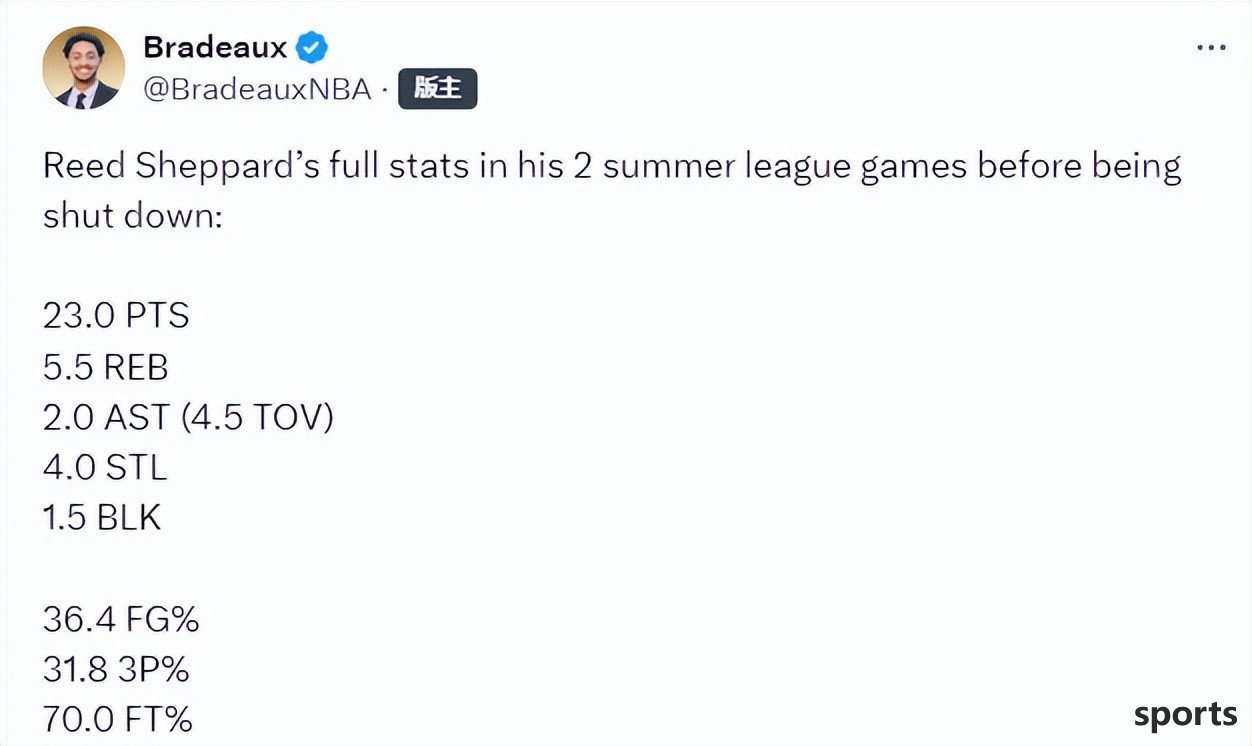
Task: Click the tweet's first line about Reed Sheppard
Action: [612, 167]
